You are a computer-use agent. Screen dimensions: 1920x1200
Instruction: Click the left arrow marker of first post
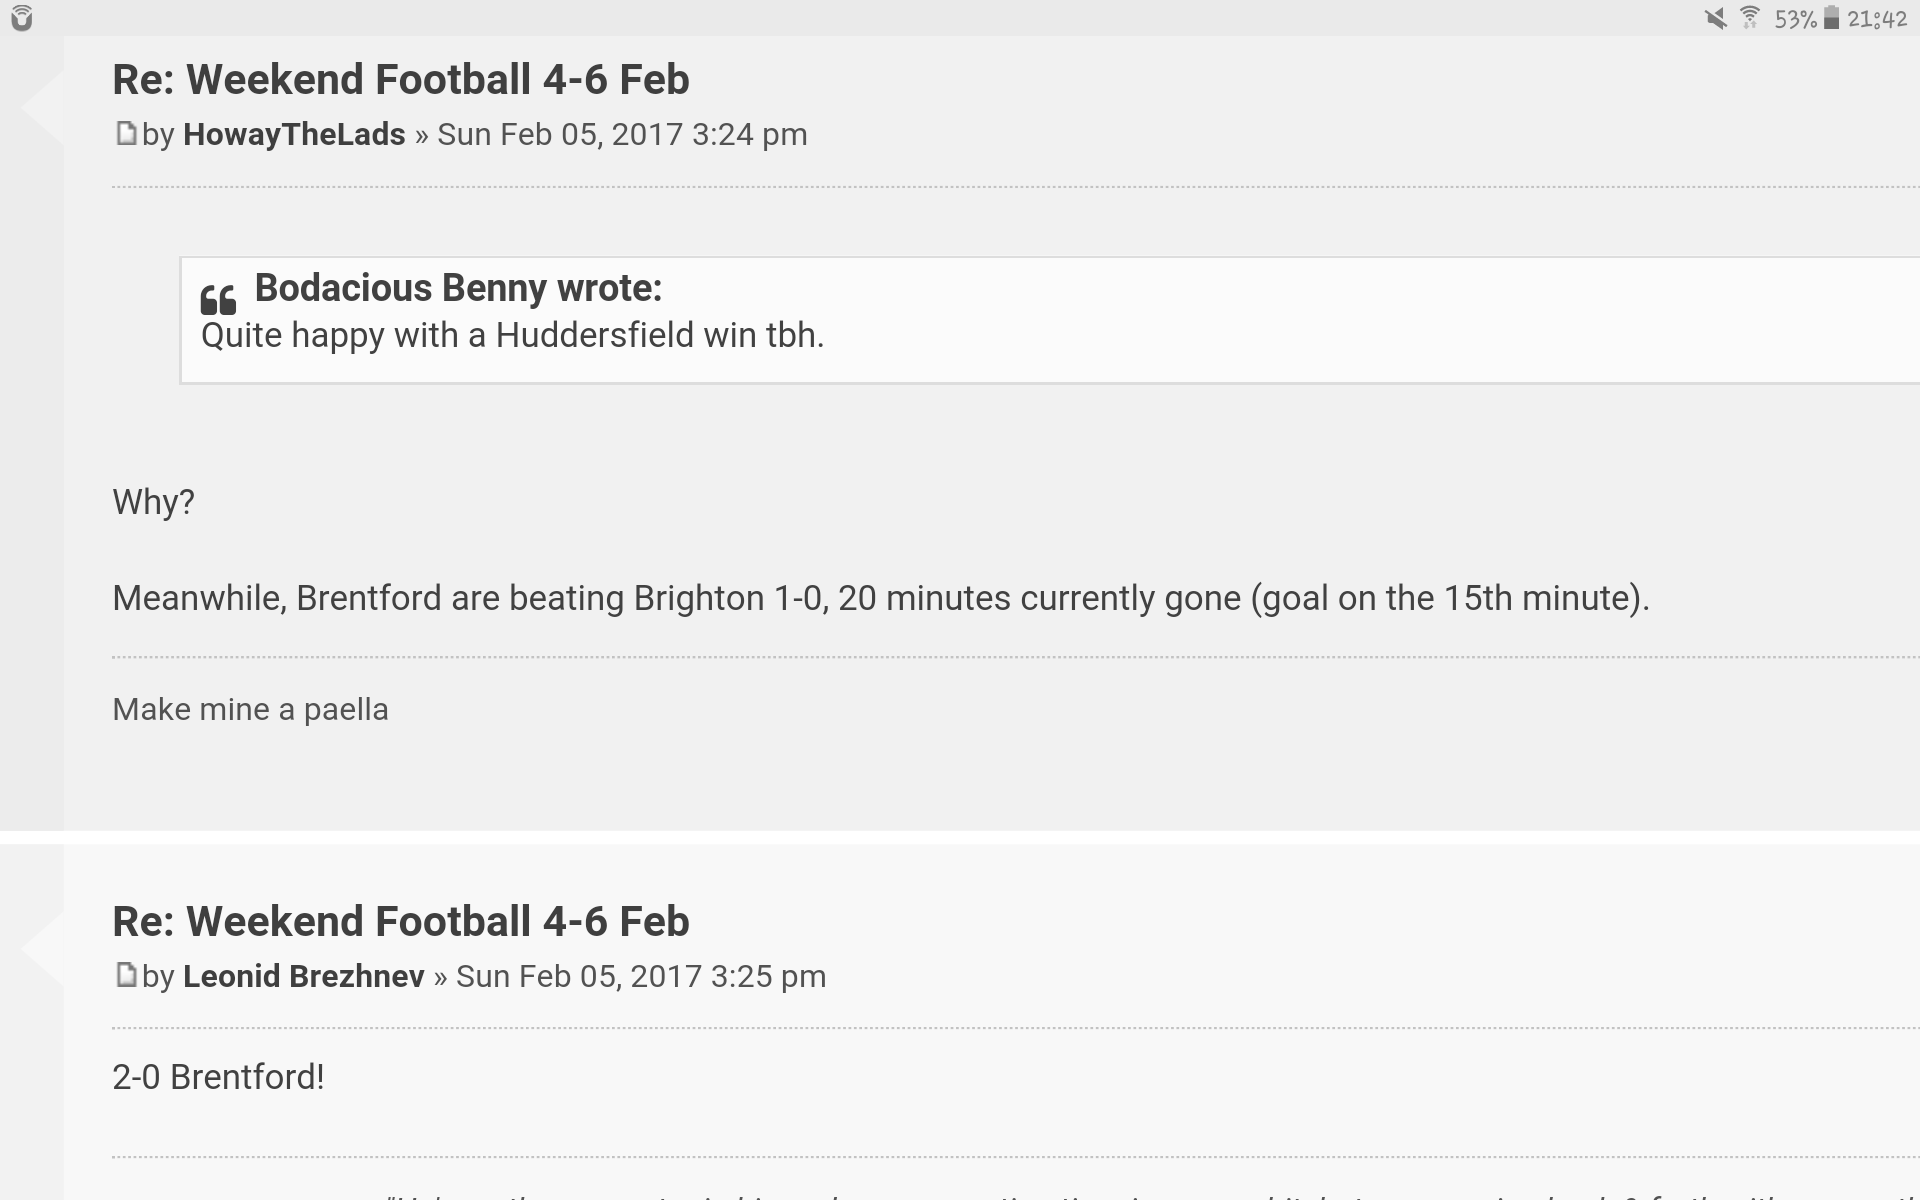pos(42,107)
